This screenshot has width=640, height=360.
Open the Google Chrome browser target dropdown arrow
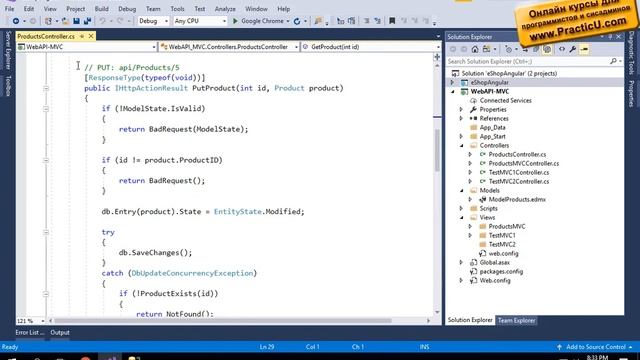point(288,21)
